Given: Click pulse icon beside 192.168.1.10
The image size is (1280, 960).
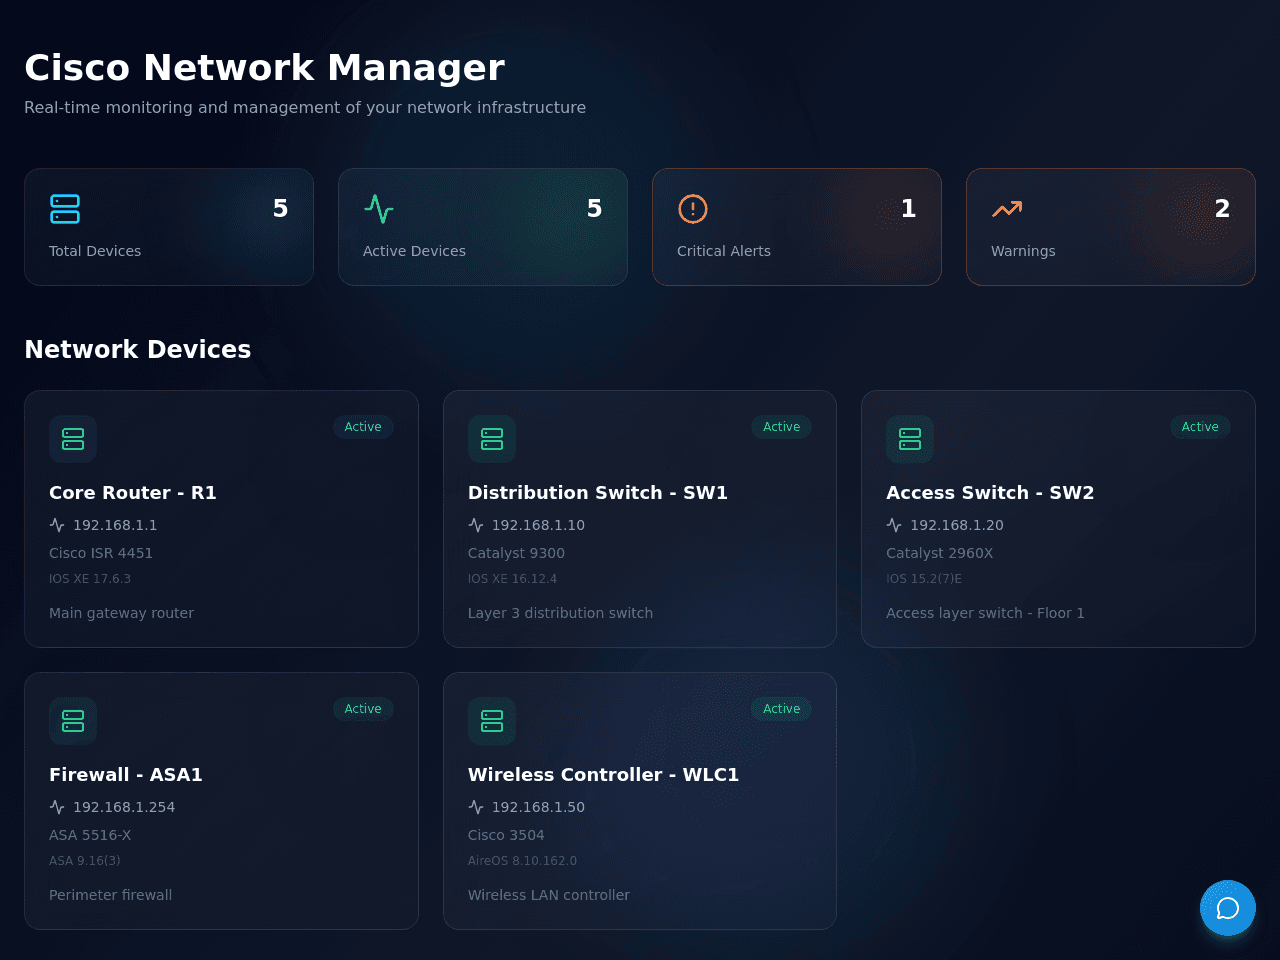Looking at the screenshot, I should [x=476, y=525].
